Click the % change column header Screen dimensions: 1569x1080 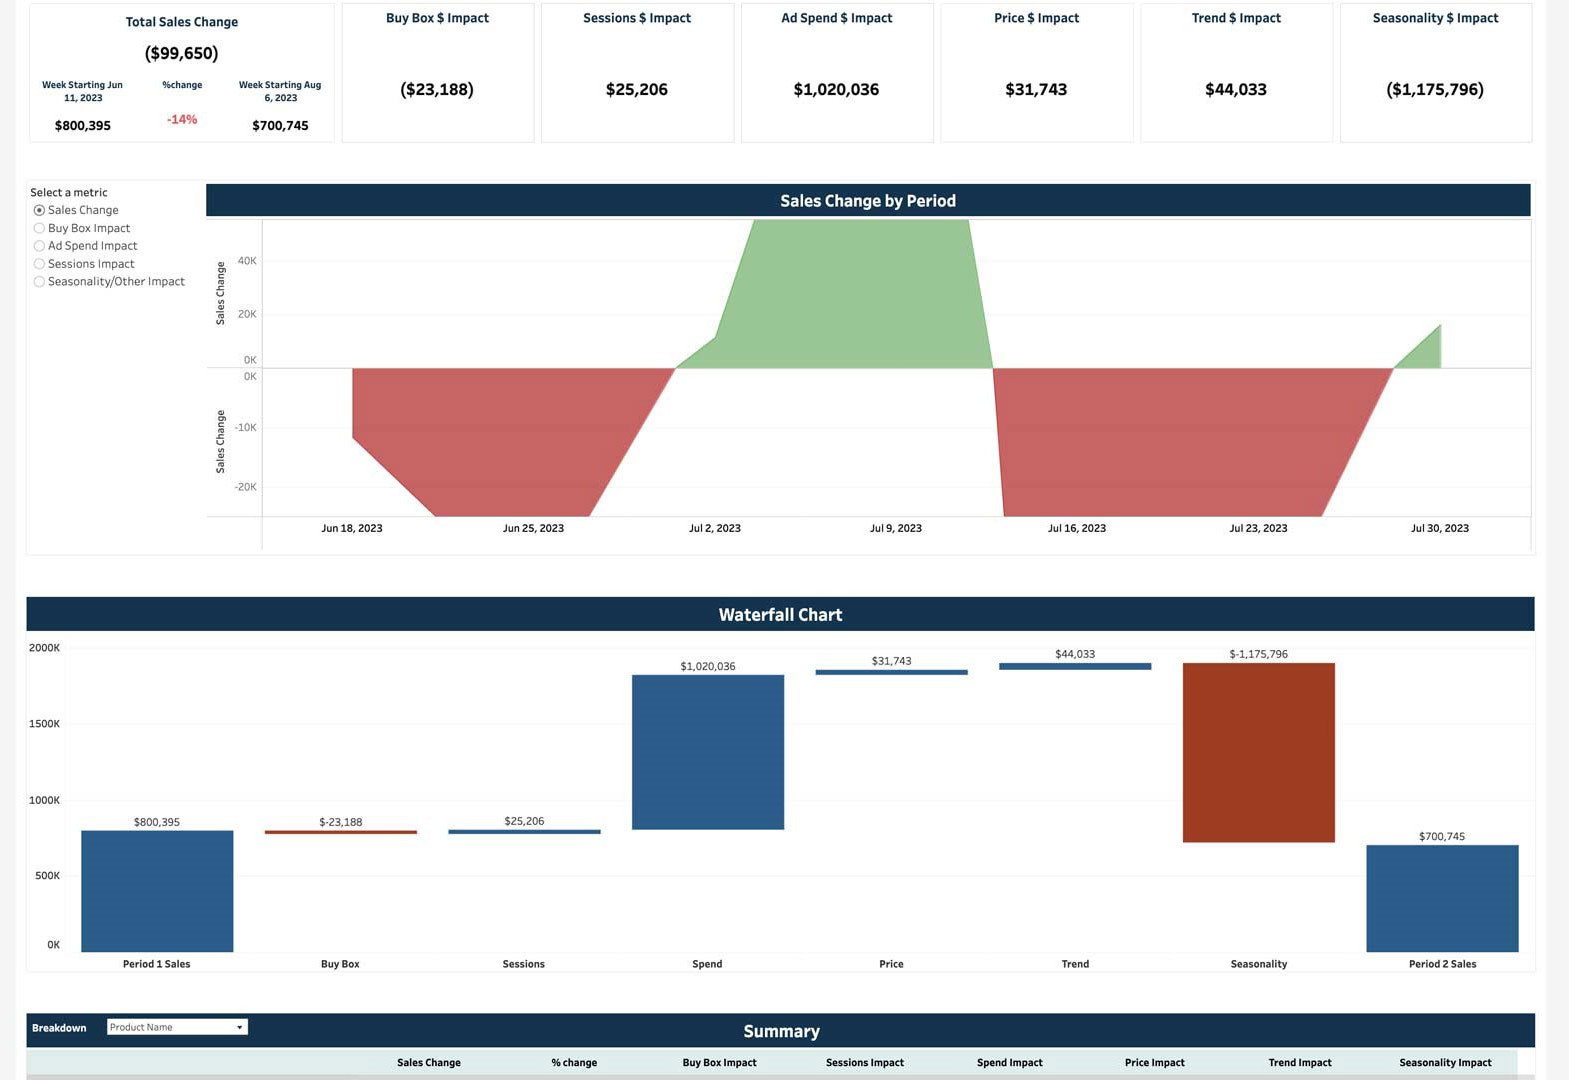click(x=574, y=1062)
